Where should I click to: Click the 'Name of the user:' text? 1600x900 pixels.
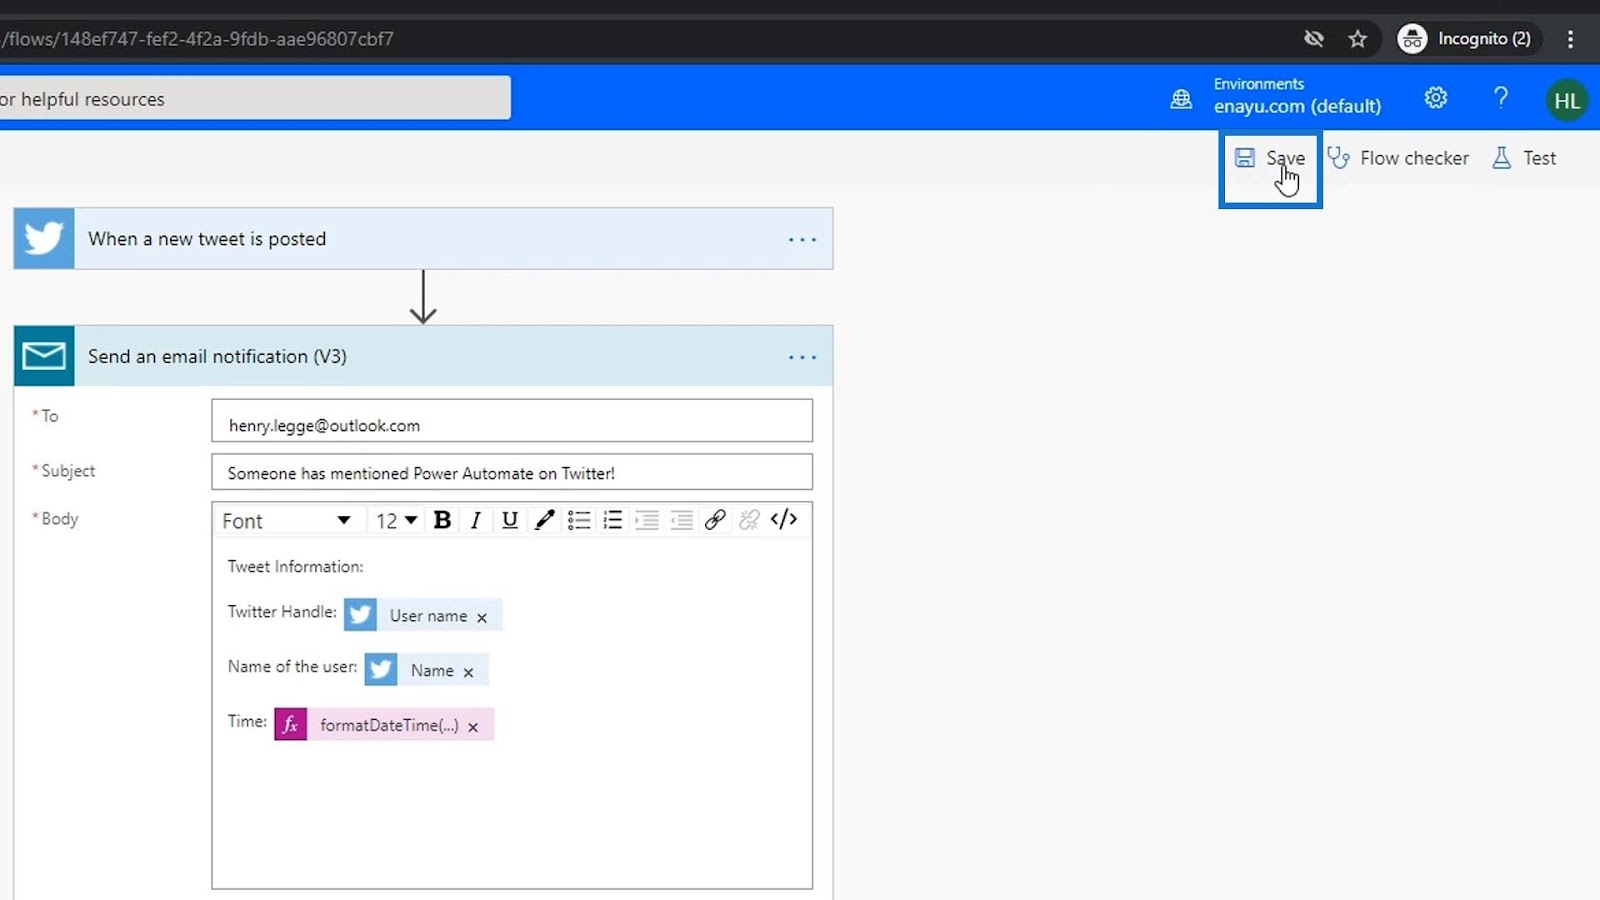coord(292,666)
